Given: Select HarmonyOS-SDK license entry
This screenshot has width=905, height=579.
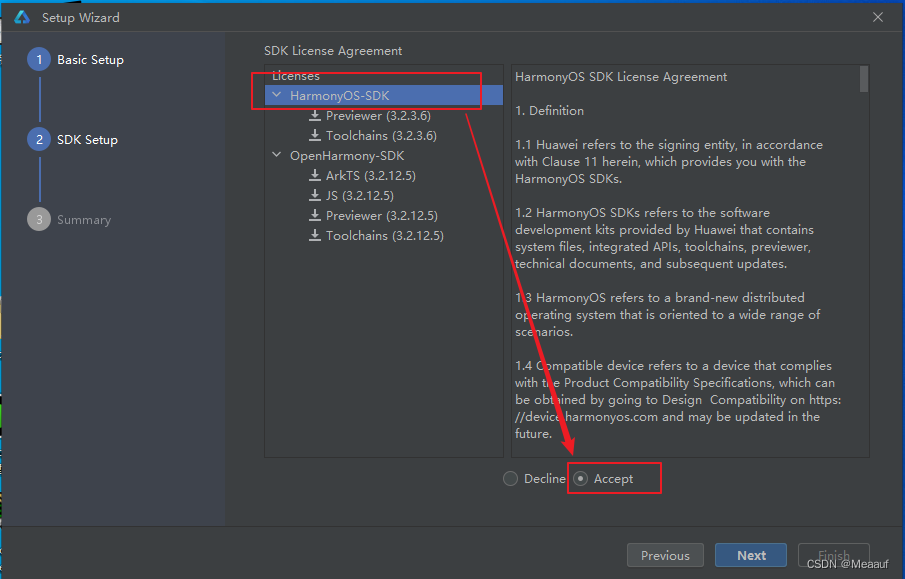Looking at the screenshot, I should click(384, 95).
